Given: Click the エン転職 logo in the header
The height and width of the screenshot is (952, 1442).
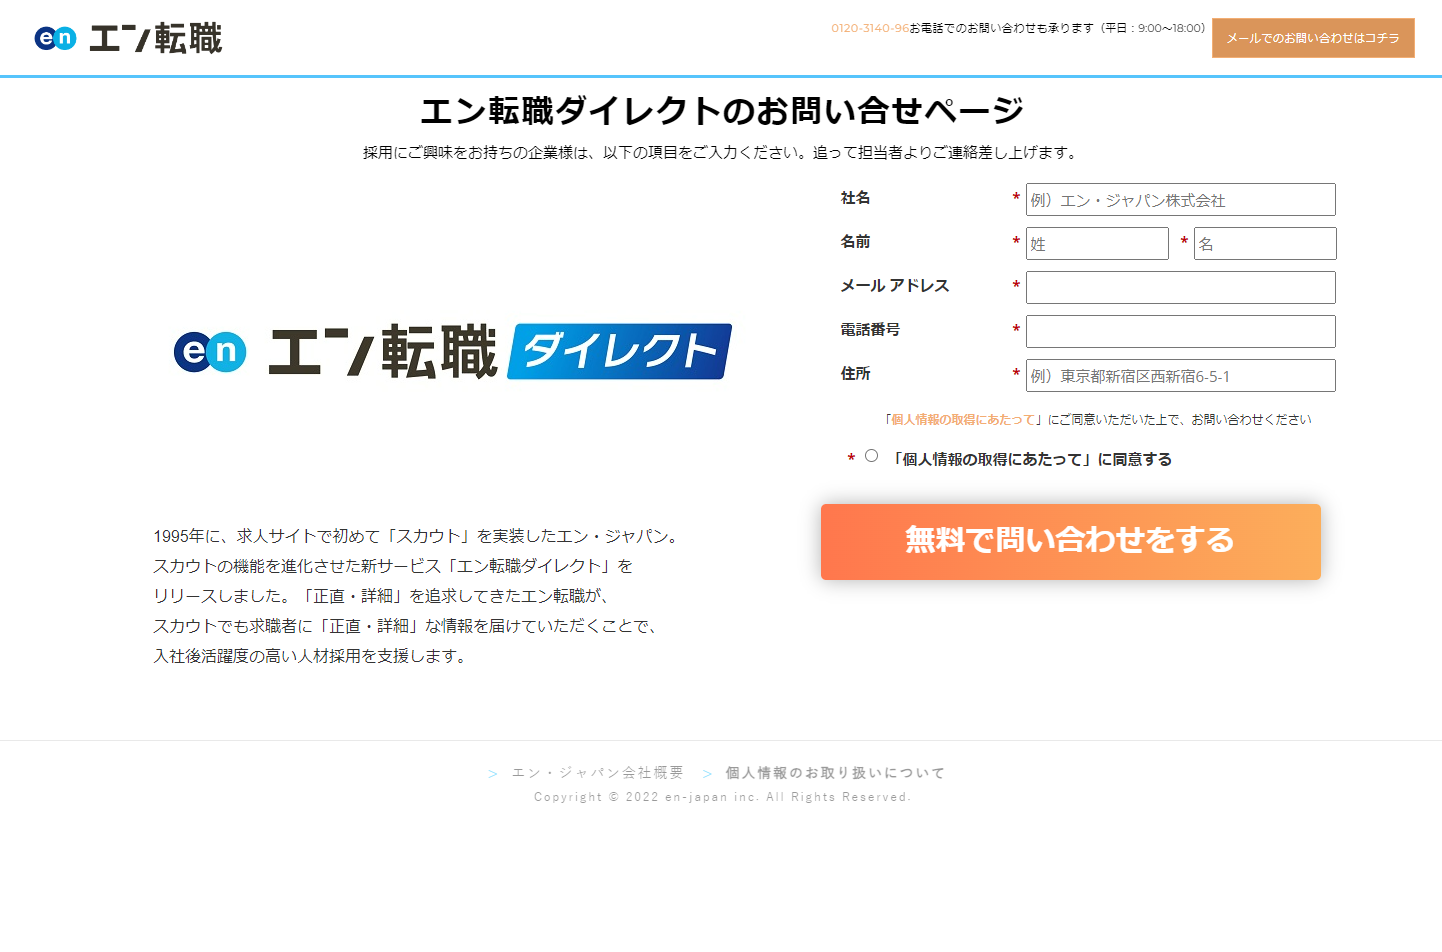Looking at the screenshot, I should (128, 38).
